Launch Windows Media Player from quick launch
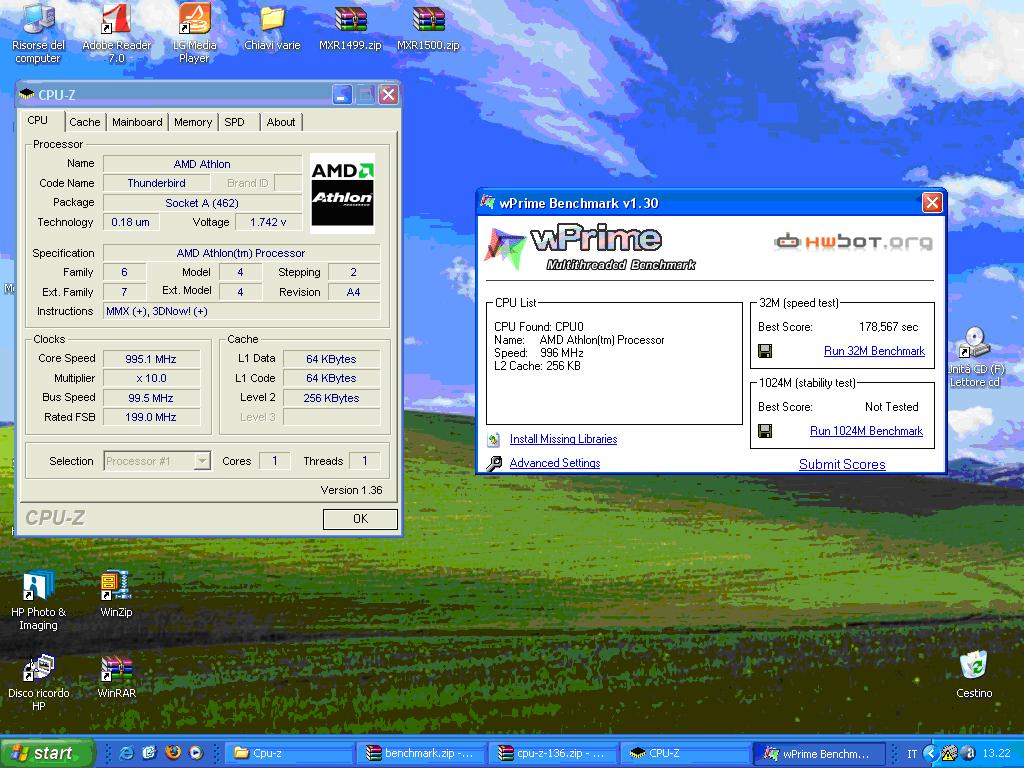This screenshot has height=768, width=1024. [x=196, y=753]
